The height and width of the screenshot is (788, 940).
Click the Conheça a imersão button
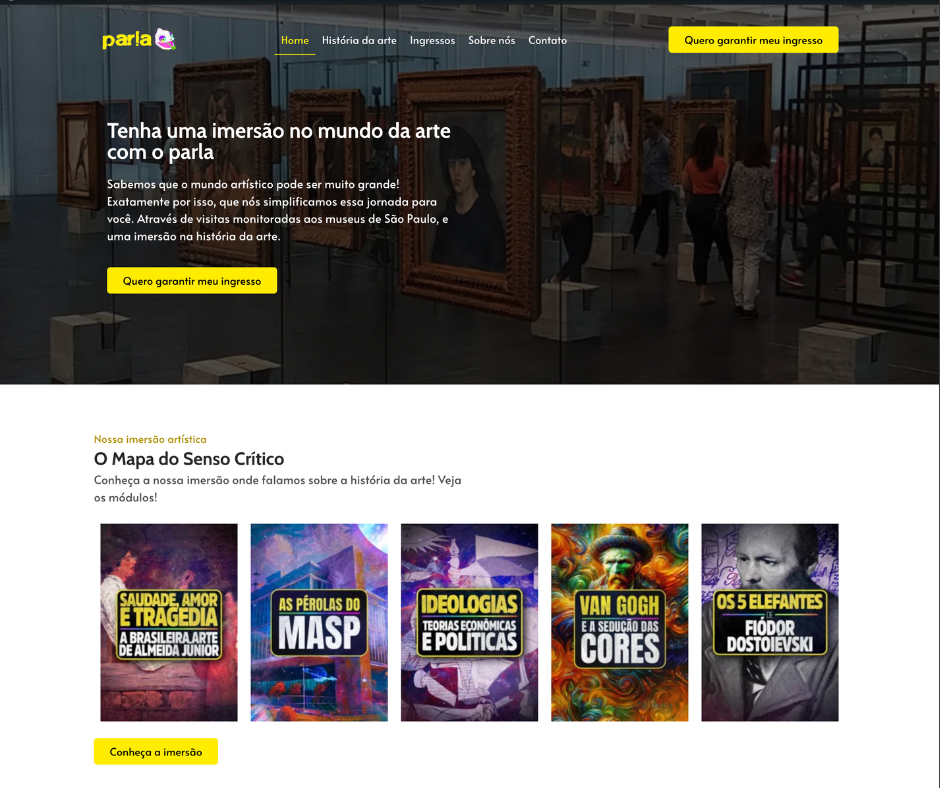pyautogui.click(x=156, y=751)
